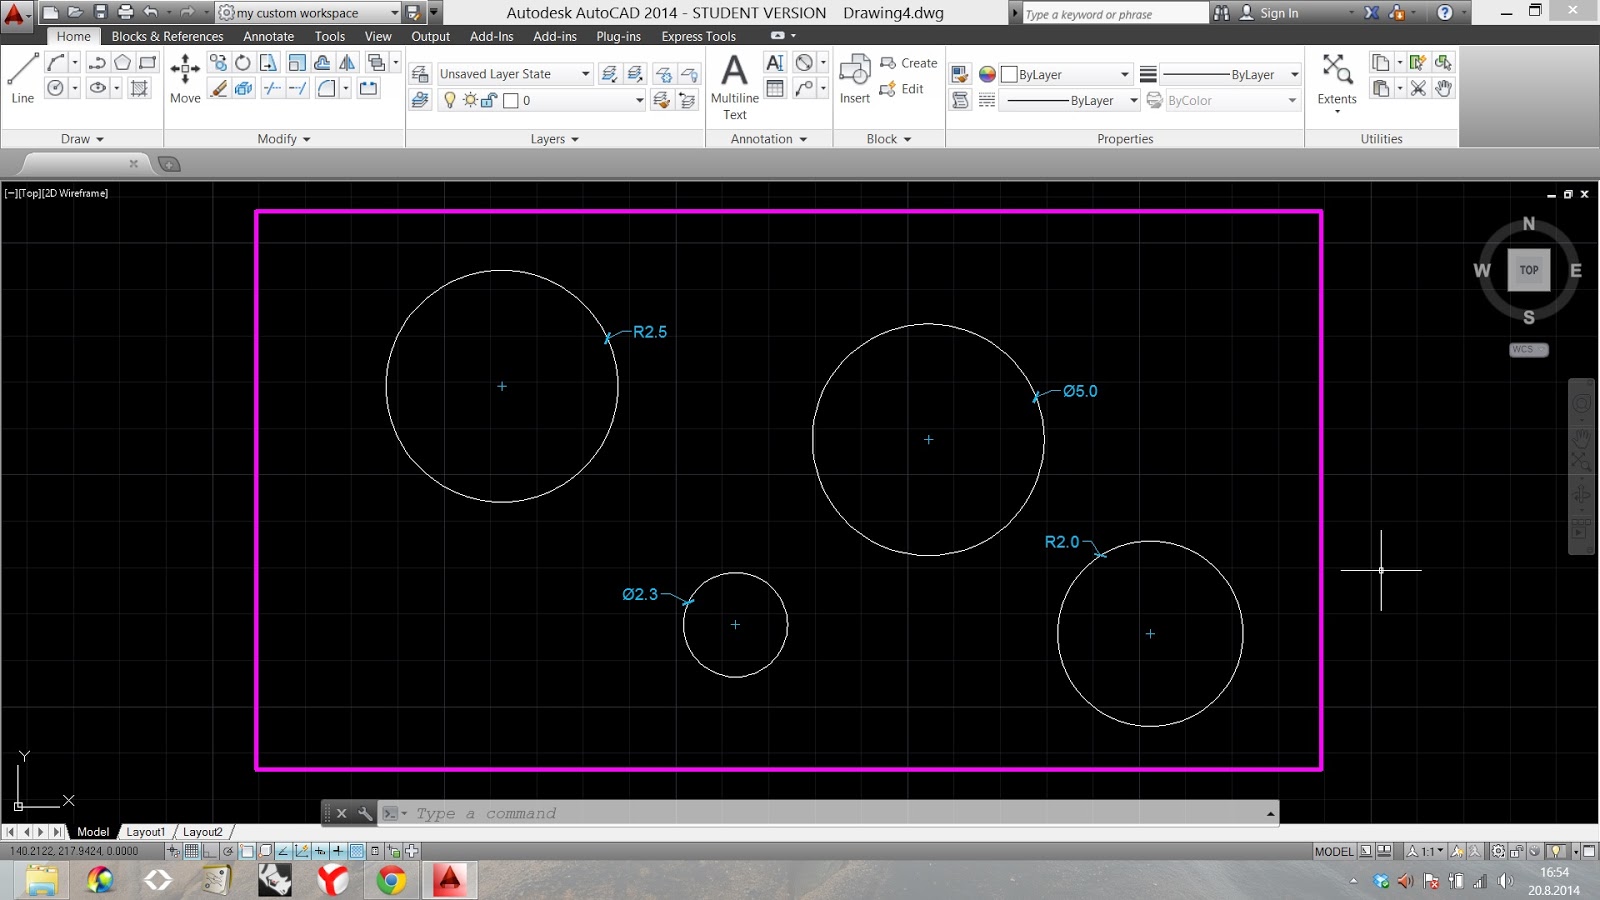Image resolution: width=1600 pixels, height=900 pixels.
Task: Select the Fillet tool
Action: 326,88
